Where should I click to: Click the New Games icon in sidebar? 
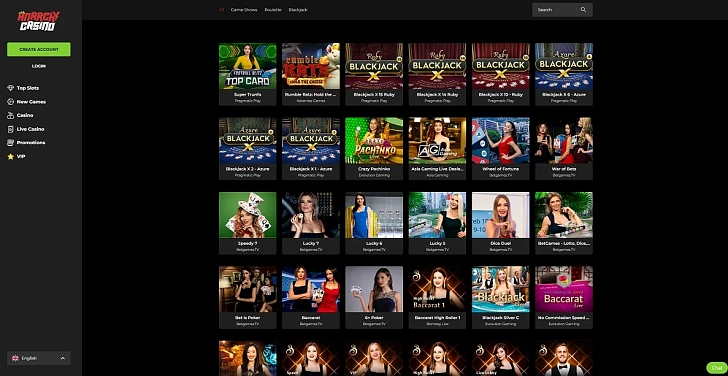tap(11, 102)
